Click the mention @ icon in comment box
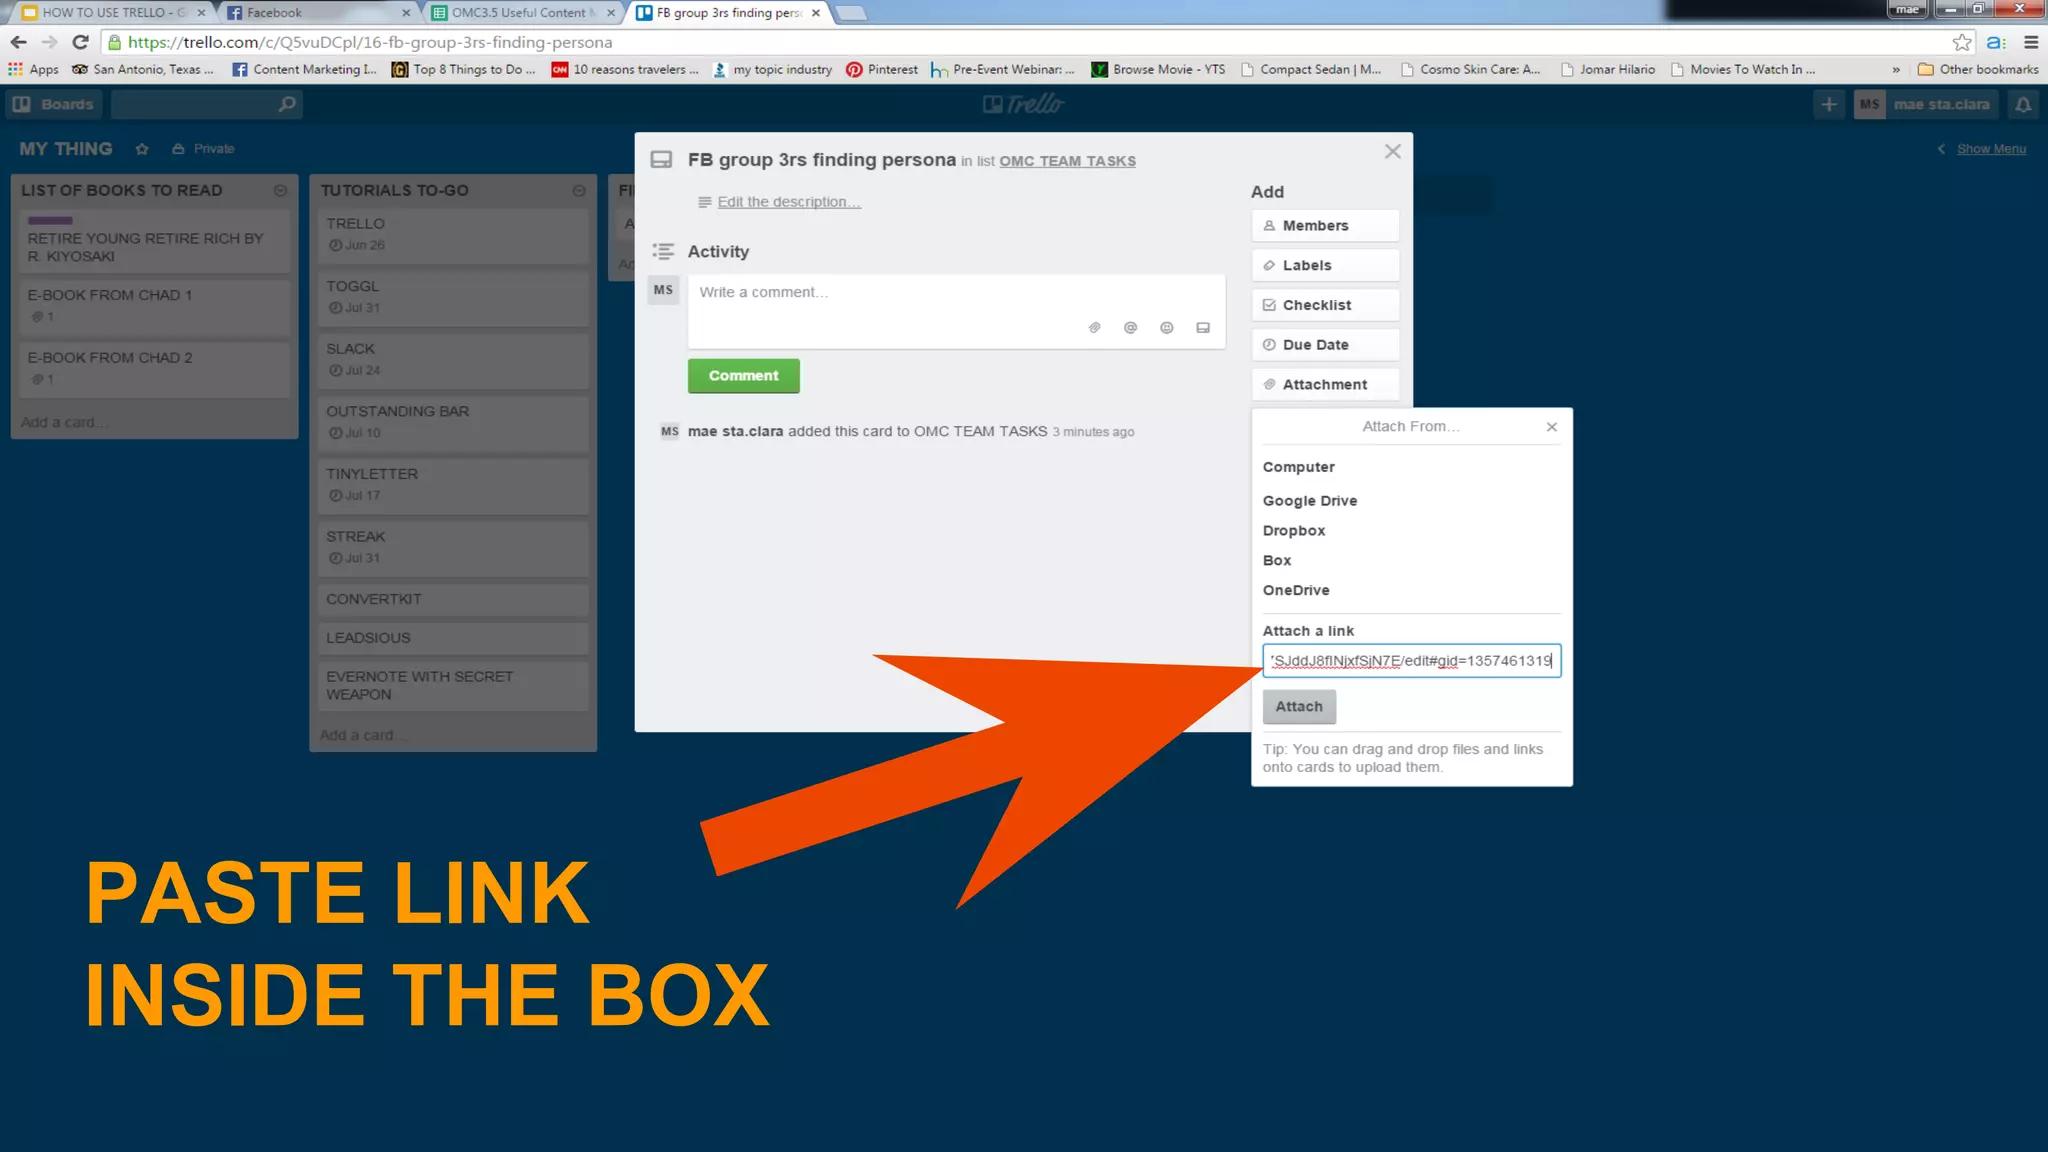The height and width of the screenshot is (1152, 2048). [1131, 328]
